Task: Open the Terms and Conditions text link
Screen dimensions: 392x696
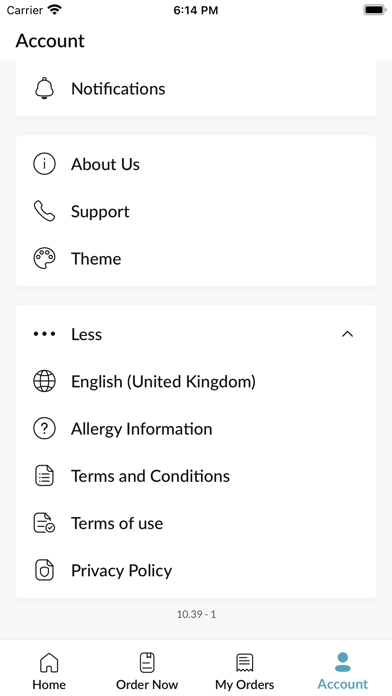Action: click(150, 476)
